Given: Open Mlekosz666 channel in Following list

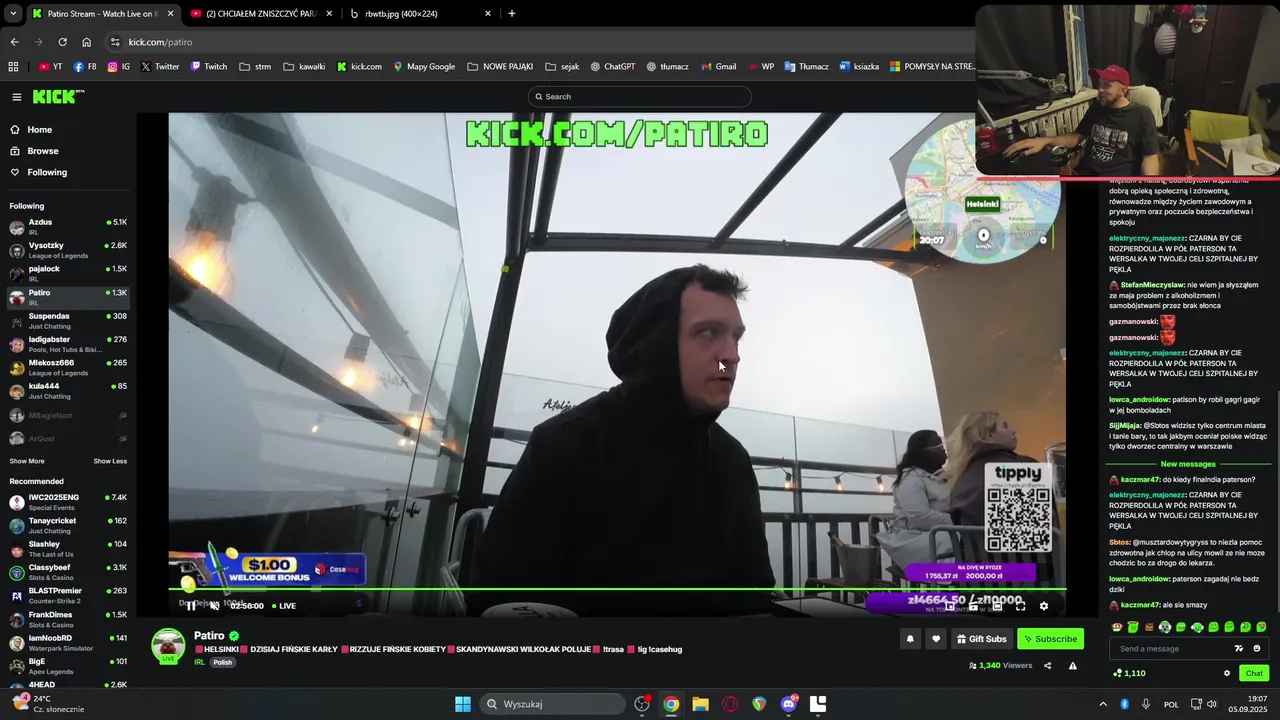Looking at the screenshot, I should (67, 367).
